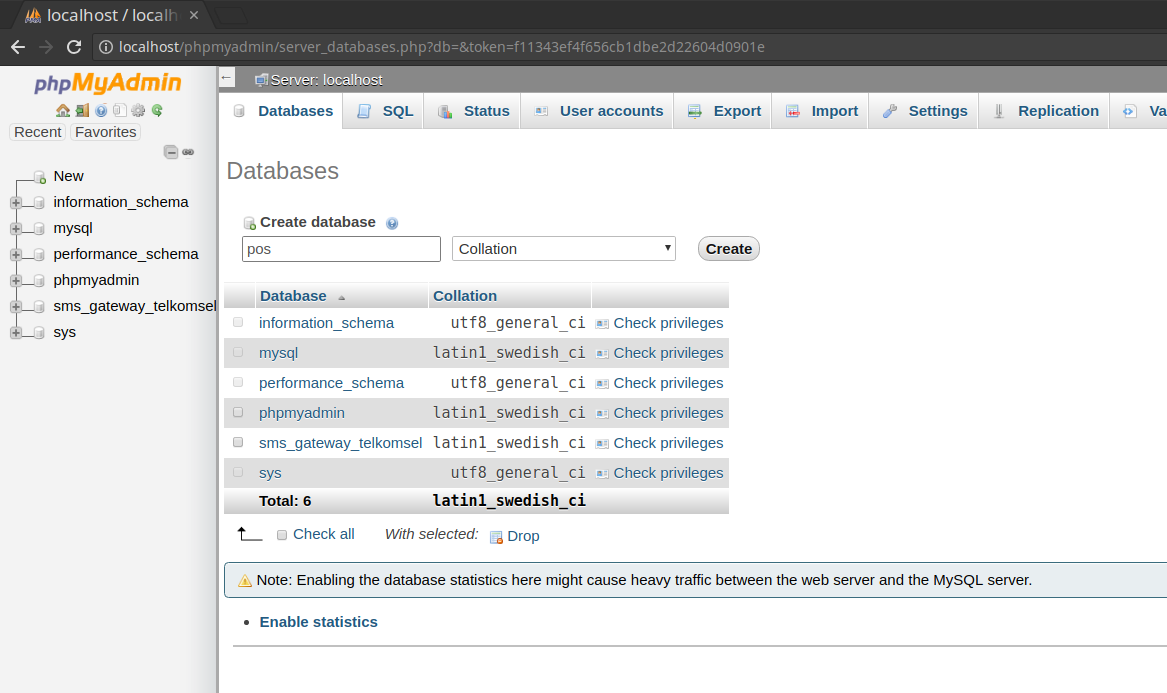The image size is (1167, 693).
Task: Click the database name input field
Action: [x=340, y=248]
